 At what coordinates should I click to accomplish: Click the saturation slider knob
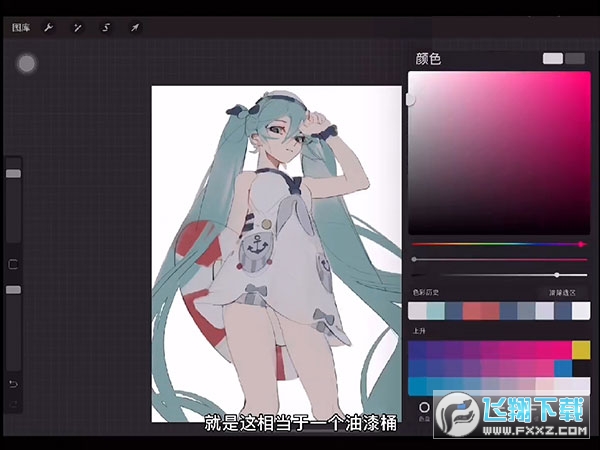414,259
